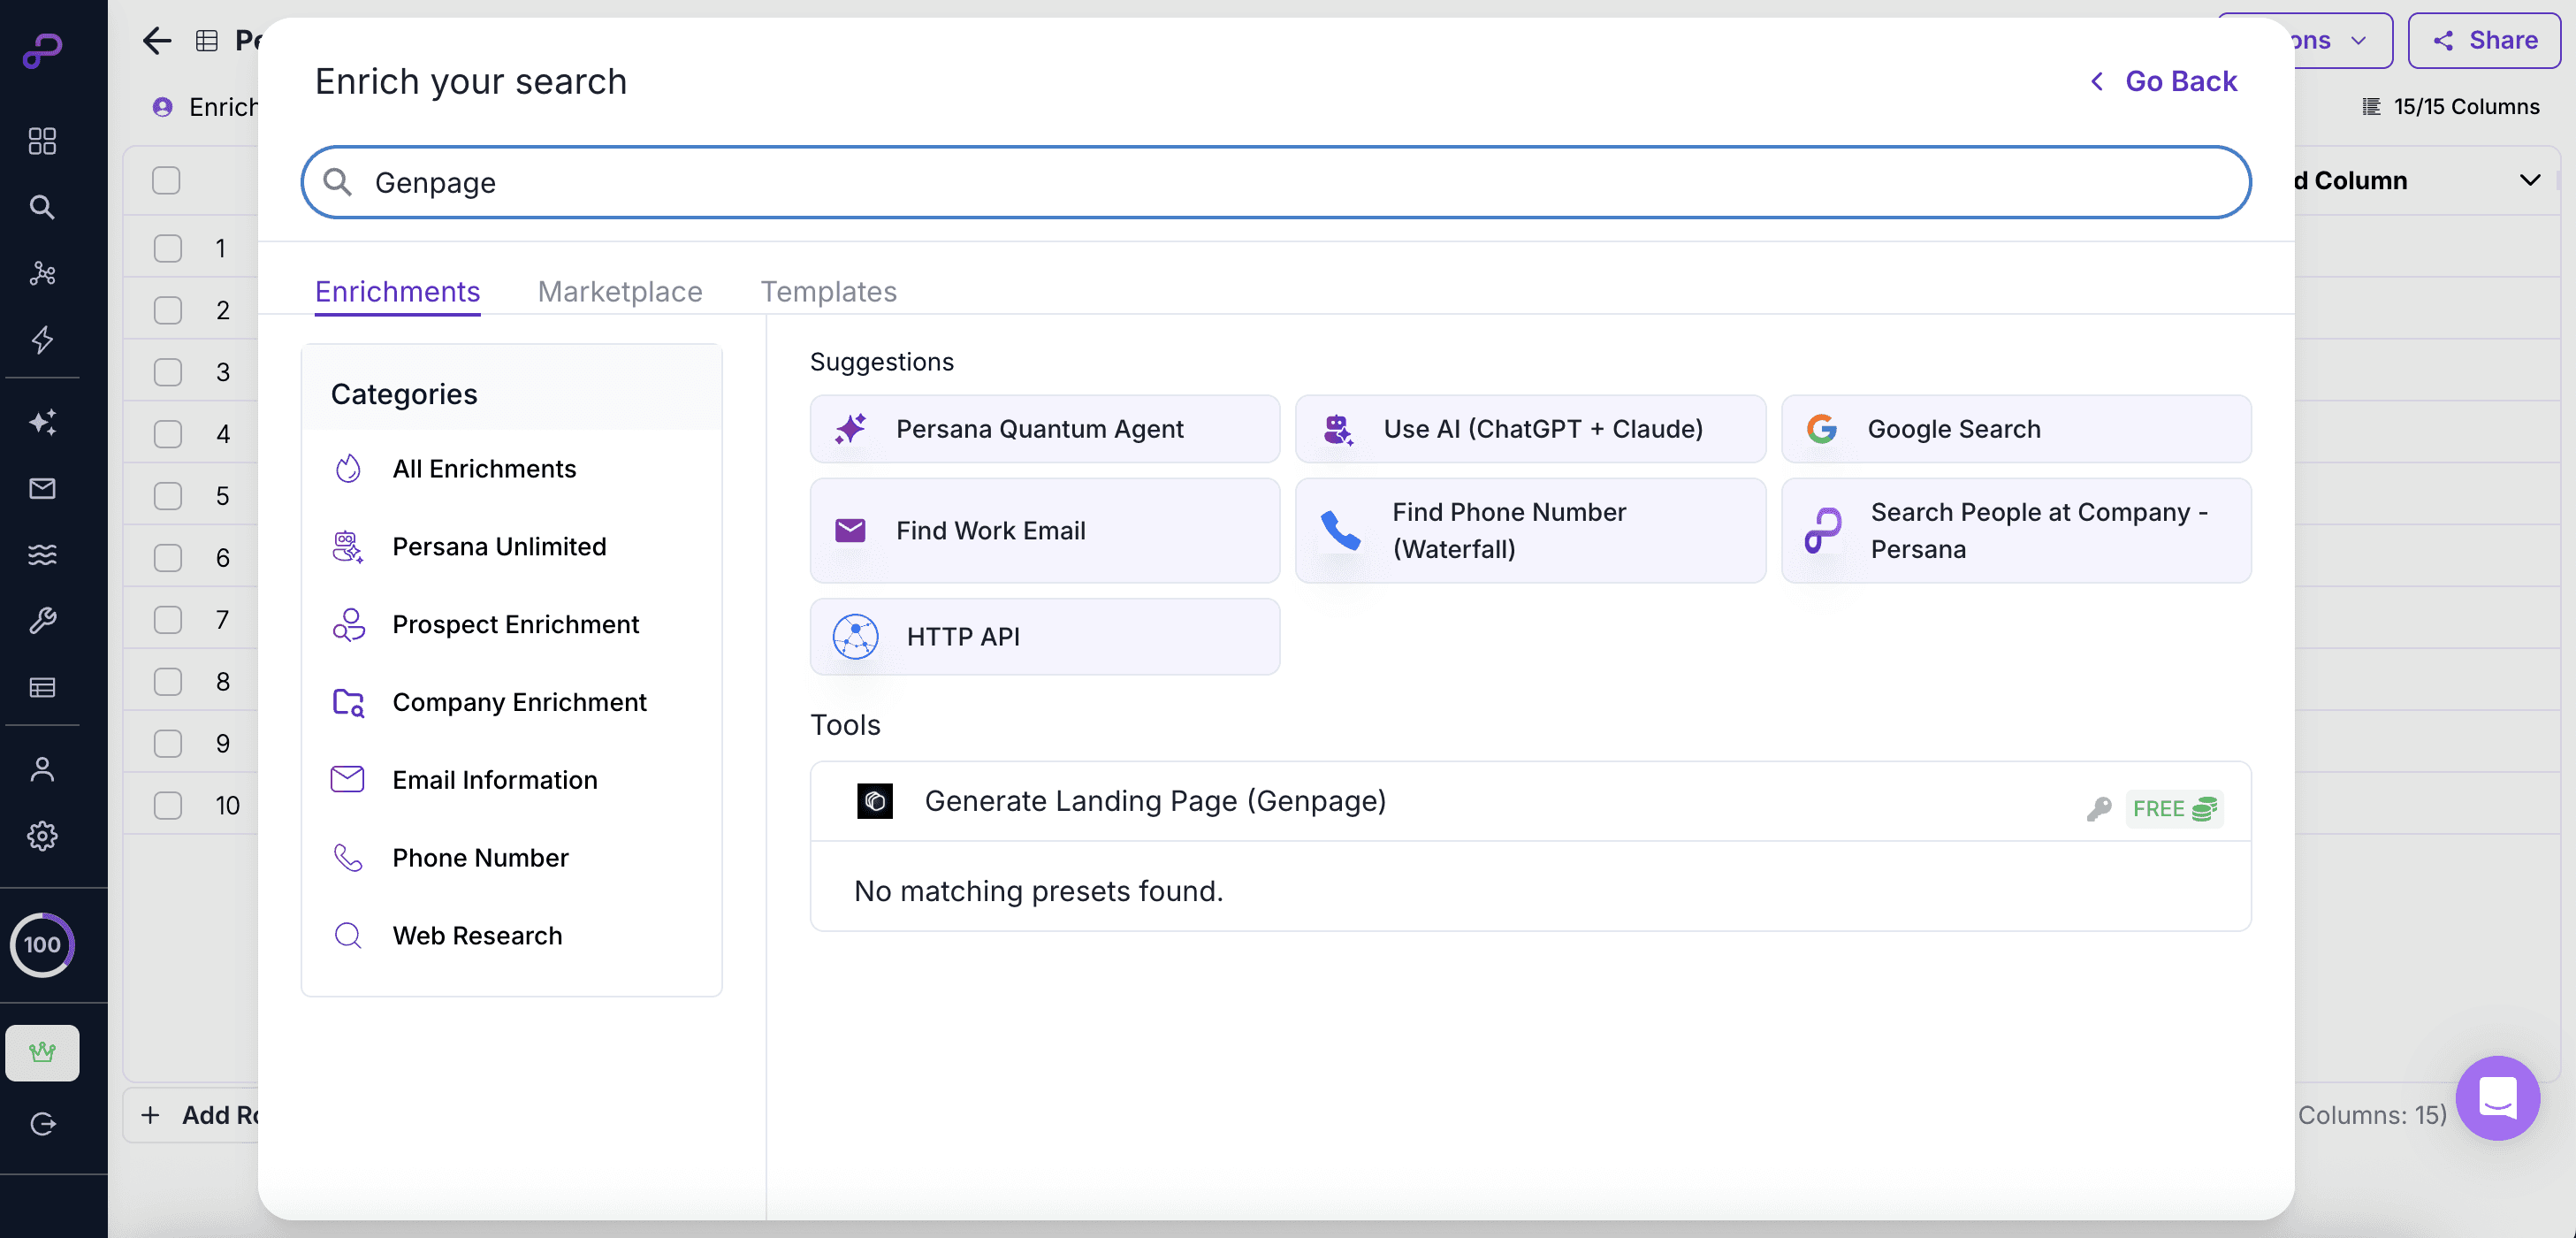Click the green crown upgrade icon
This screenshot has width=2576, height=1238.
click(42, 1052)
